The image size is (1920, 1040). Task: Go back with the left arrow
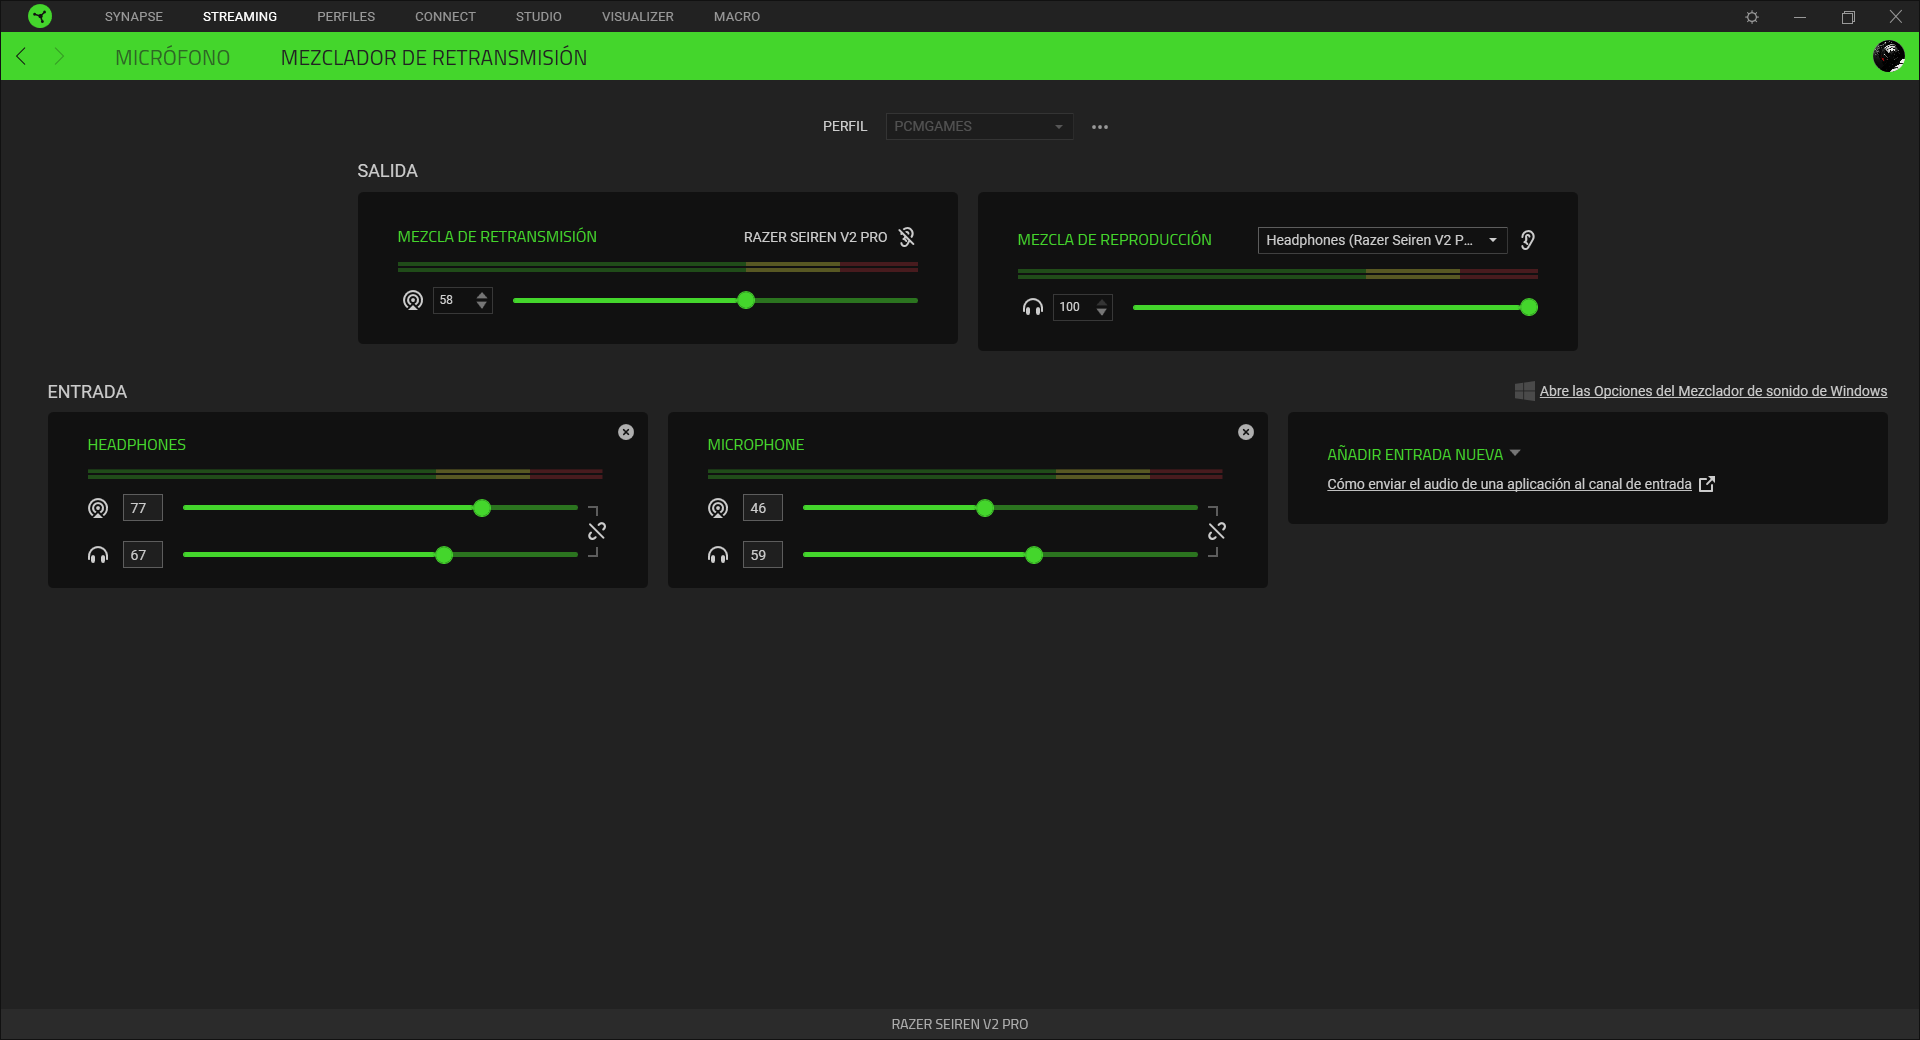pyautogui.click(x=21, y=56)
